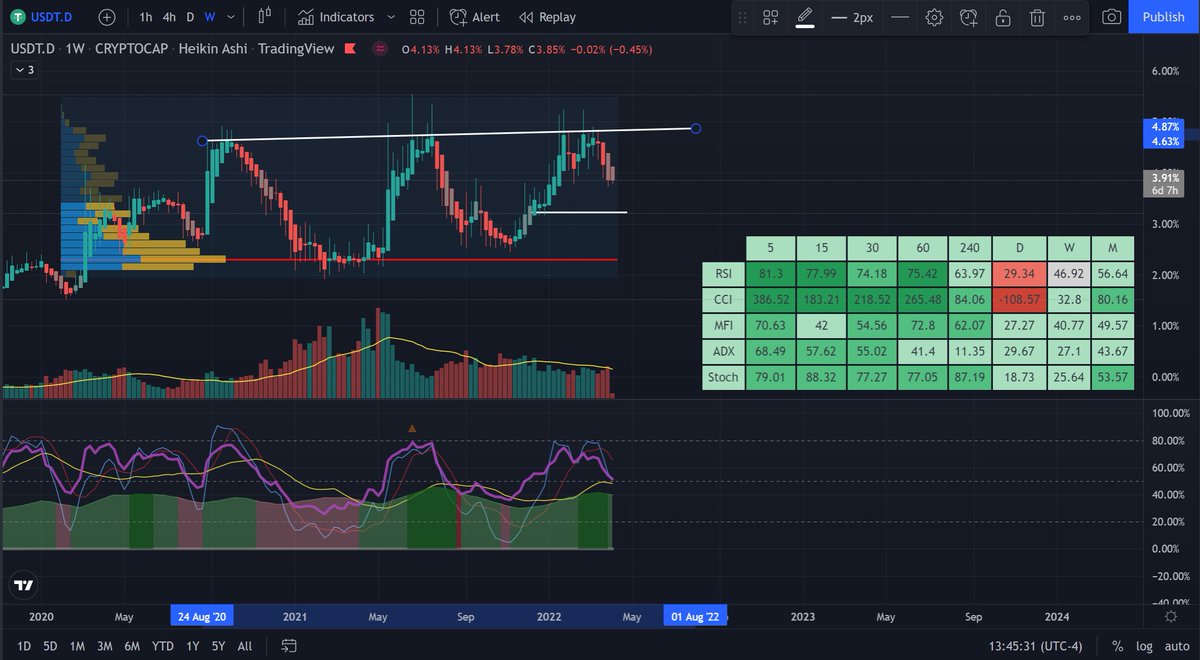Click the 240 column header in table
1200x660 pixels.
pyautogui.click(x=969, y=246)
